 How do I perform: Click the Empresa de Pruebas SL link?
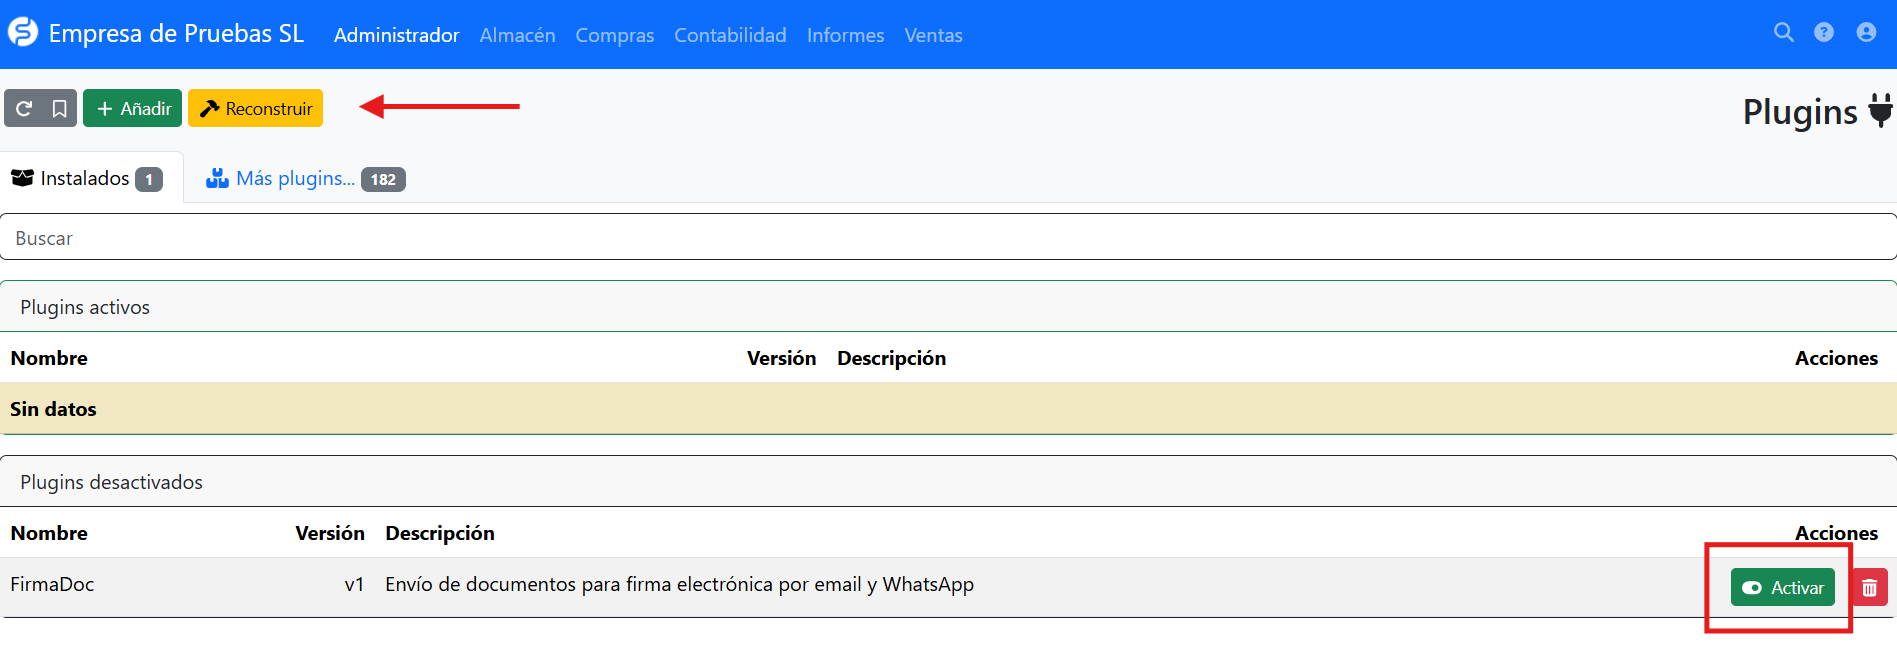[x=176, y=34]
